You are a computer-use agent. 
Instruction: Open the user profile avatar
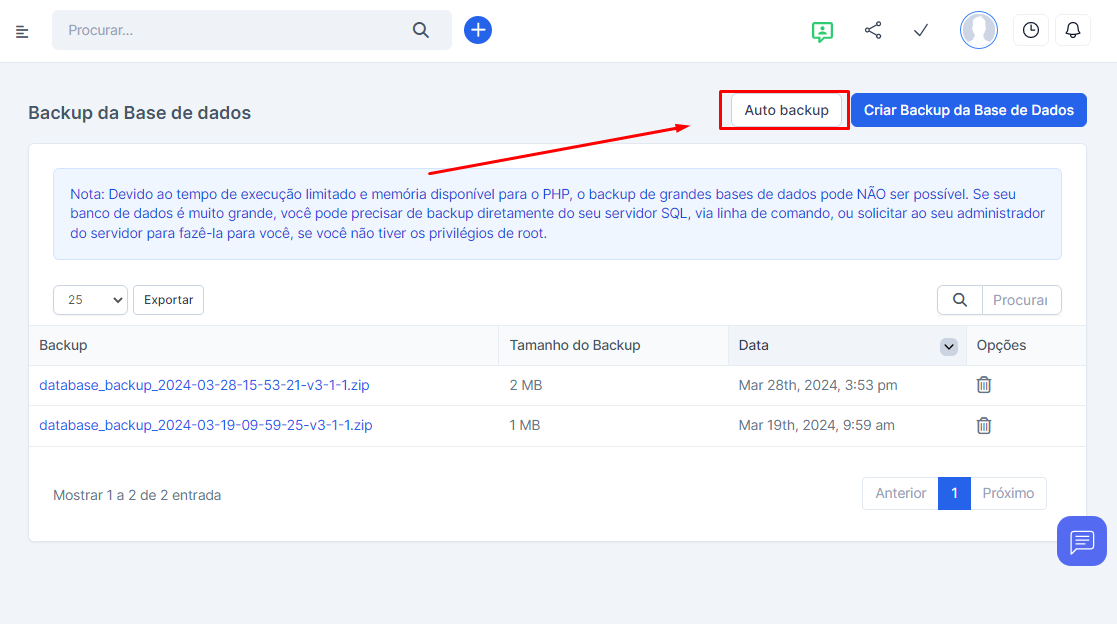[978, 30]
